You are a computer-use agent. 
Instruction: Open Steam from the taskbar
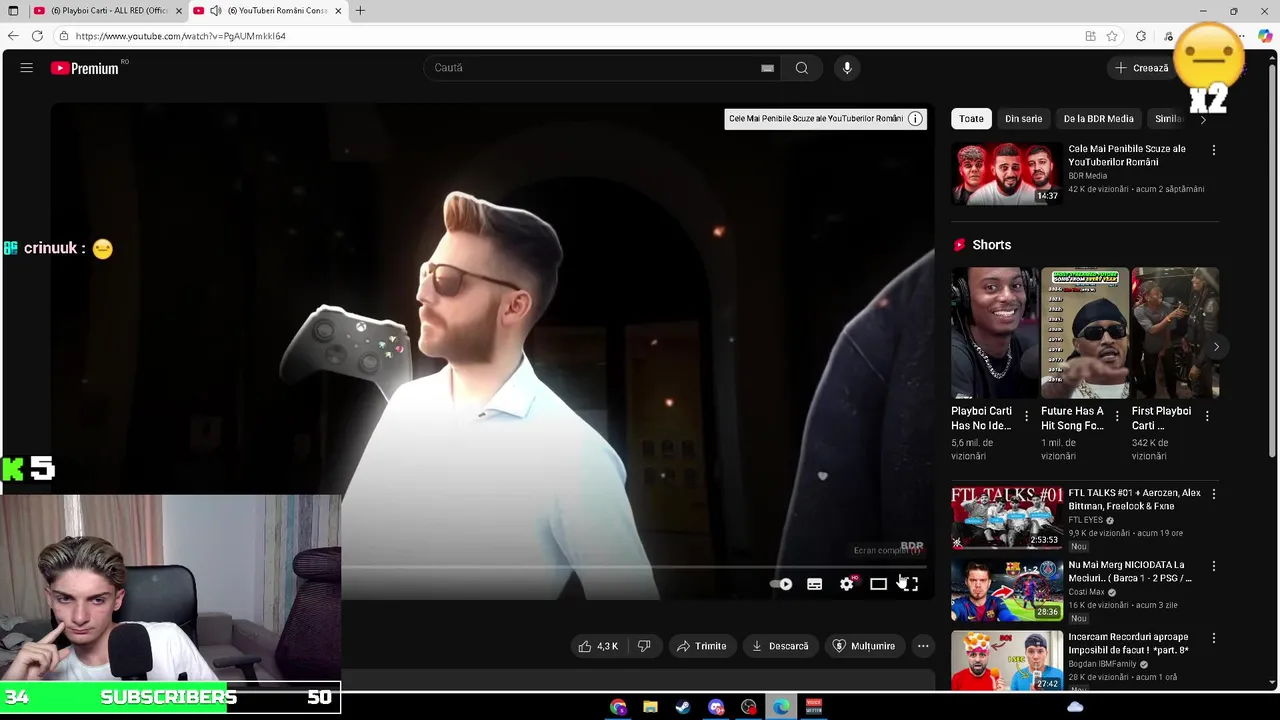[x=683, y=707]
